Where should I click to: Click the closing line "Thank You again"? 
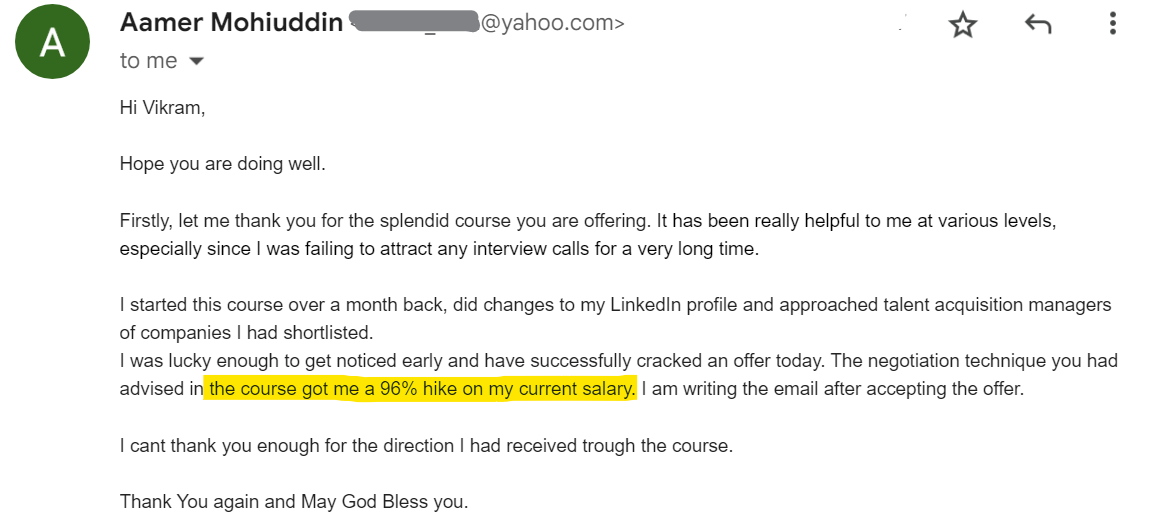pos(293,501)
